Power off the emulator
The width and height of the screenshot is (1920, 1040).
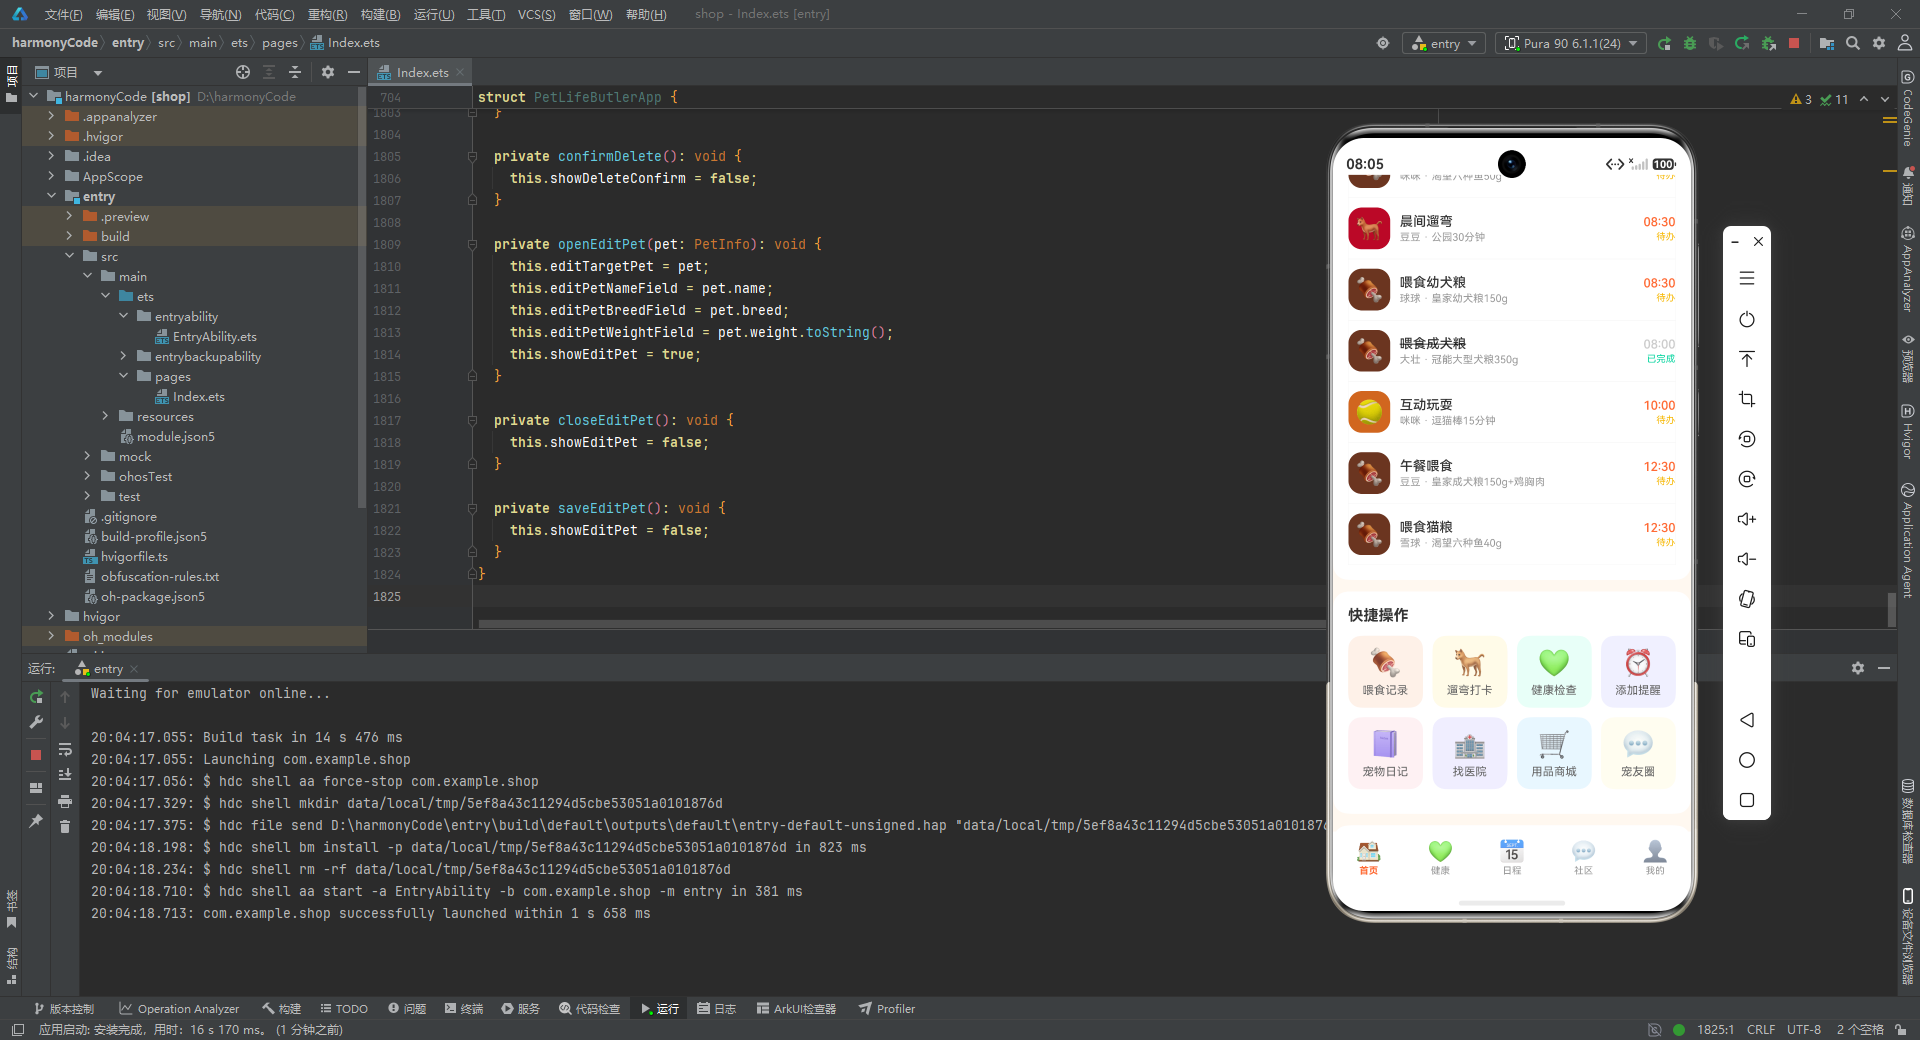point(1747,319)
